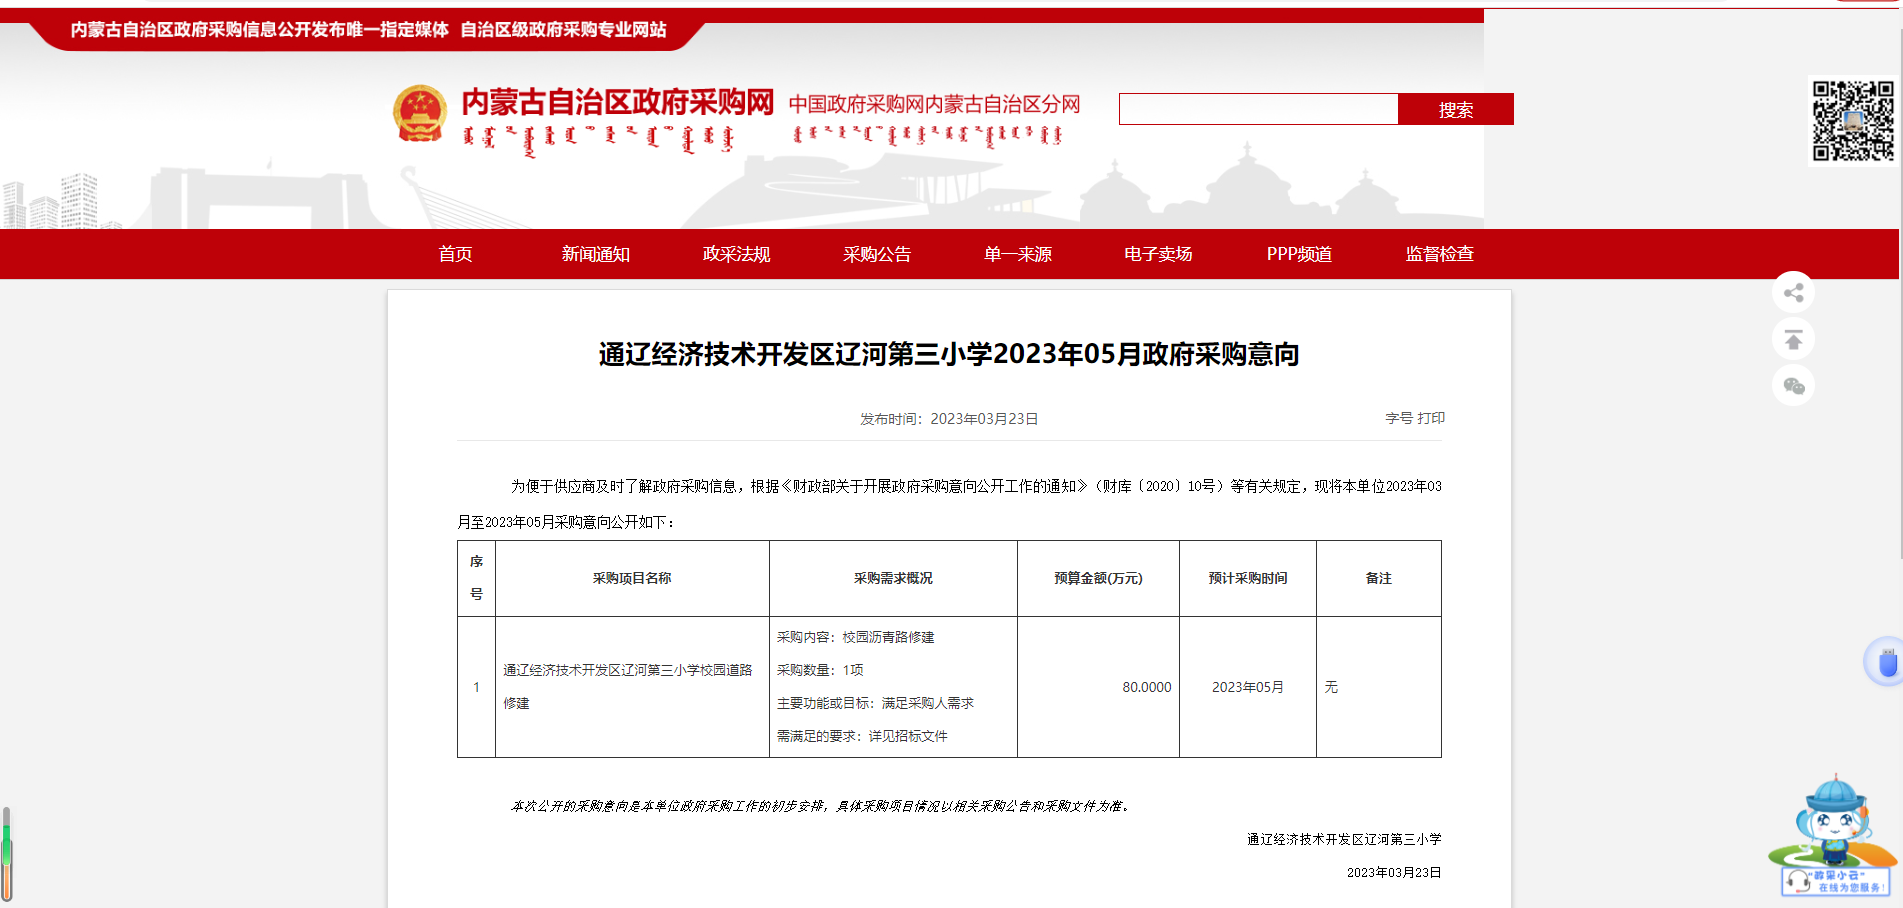Focus the search input field
The height and width of the screenshot is (908, 1903).
point(1258,109)
